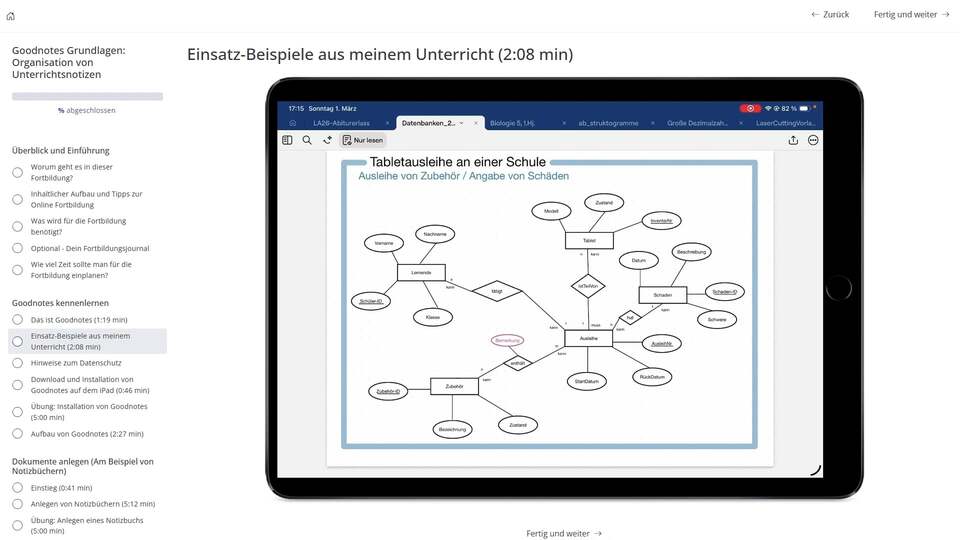This screenshot has width=960, height=540.
Task: Switch to LaserCuttingVorla.. tab
Action: (786, 123)
